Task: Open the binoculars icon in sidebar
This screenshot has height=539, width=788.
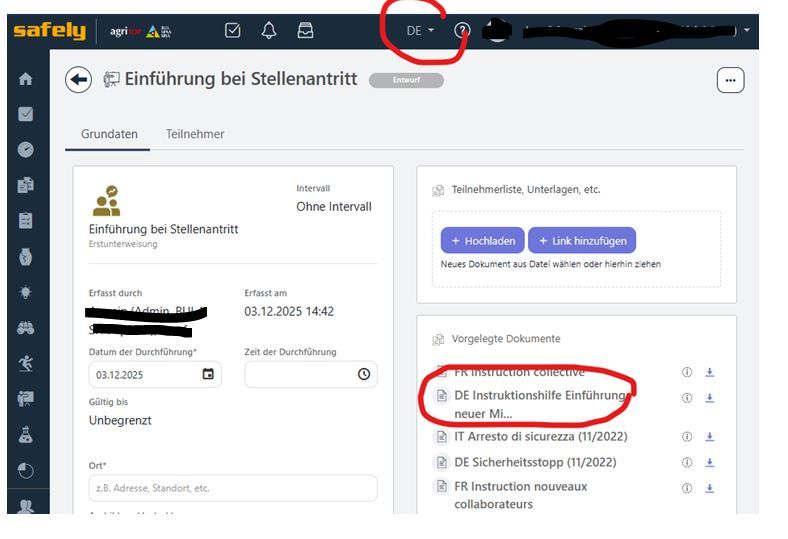Action: pyautogui.click(x=26, y=328)
